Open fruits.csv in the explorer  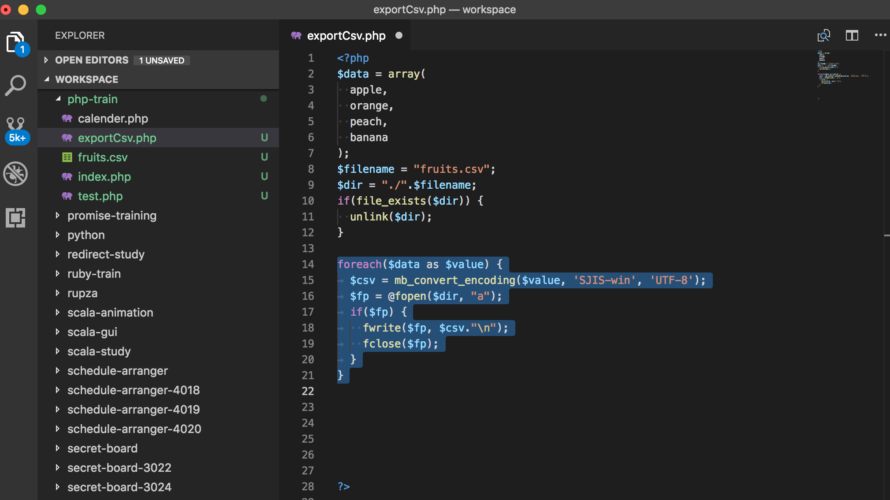point(158,157)
